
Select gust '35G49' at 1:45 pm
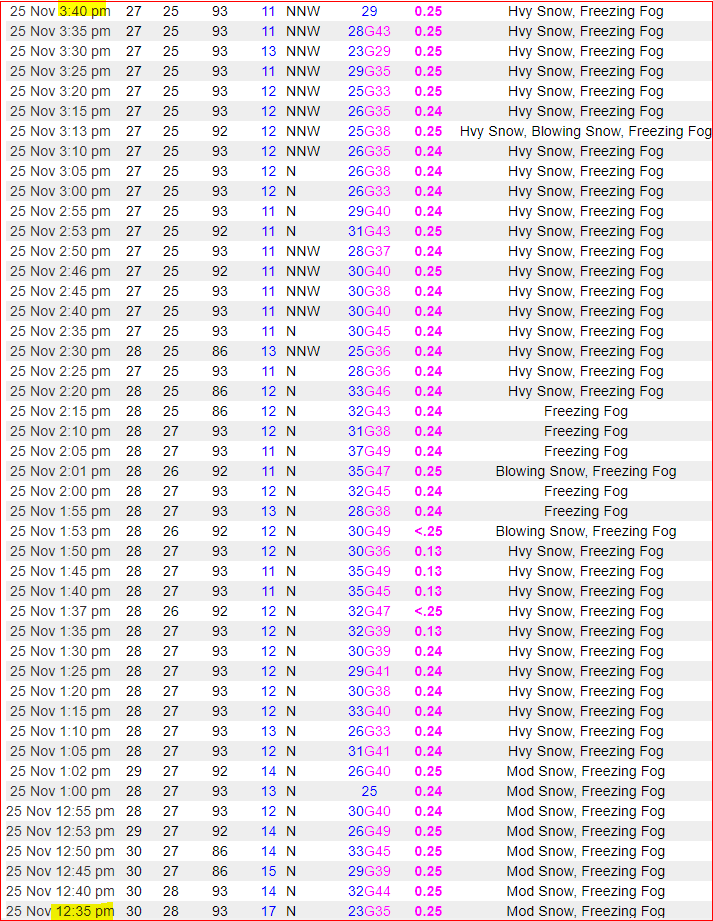point(369,571)
